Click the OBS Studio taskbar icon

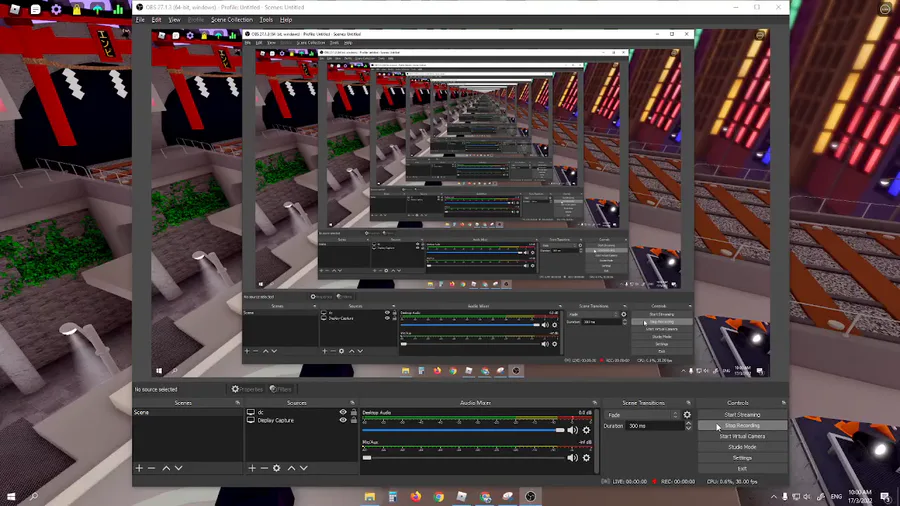tap(530, 496)
